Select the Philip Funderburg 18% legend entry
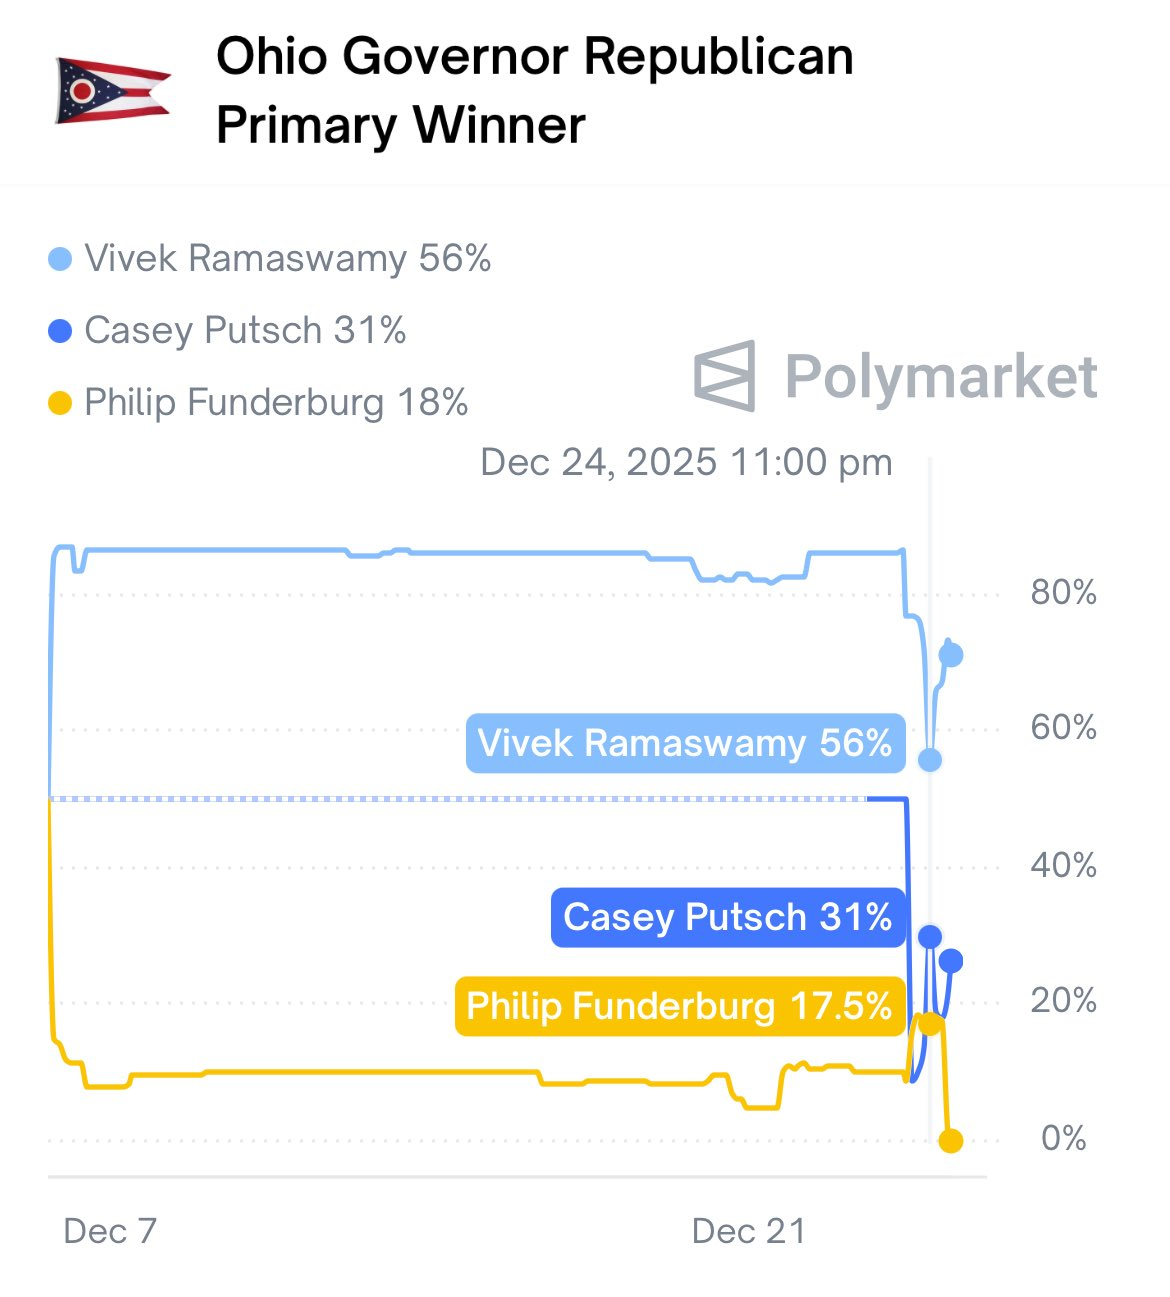 click(x=276, y=403)
